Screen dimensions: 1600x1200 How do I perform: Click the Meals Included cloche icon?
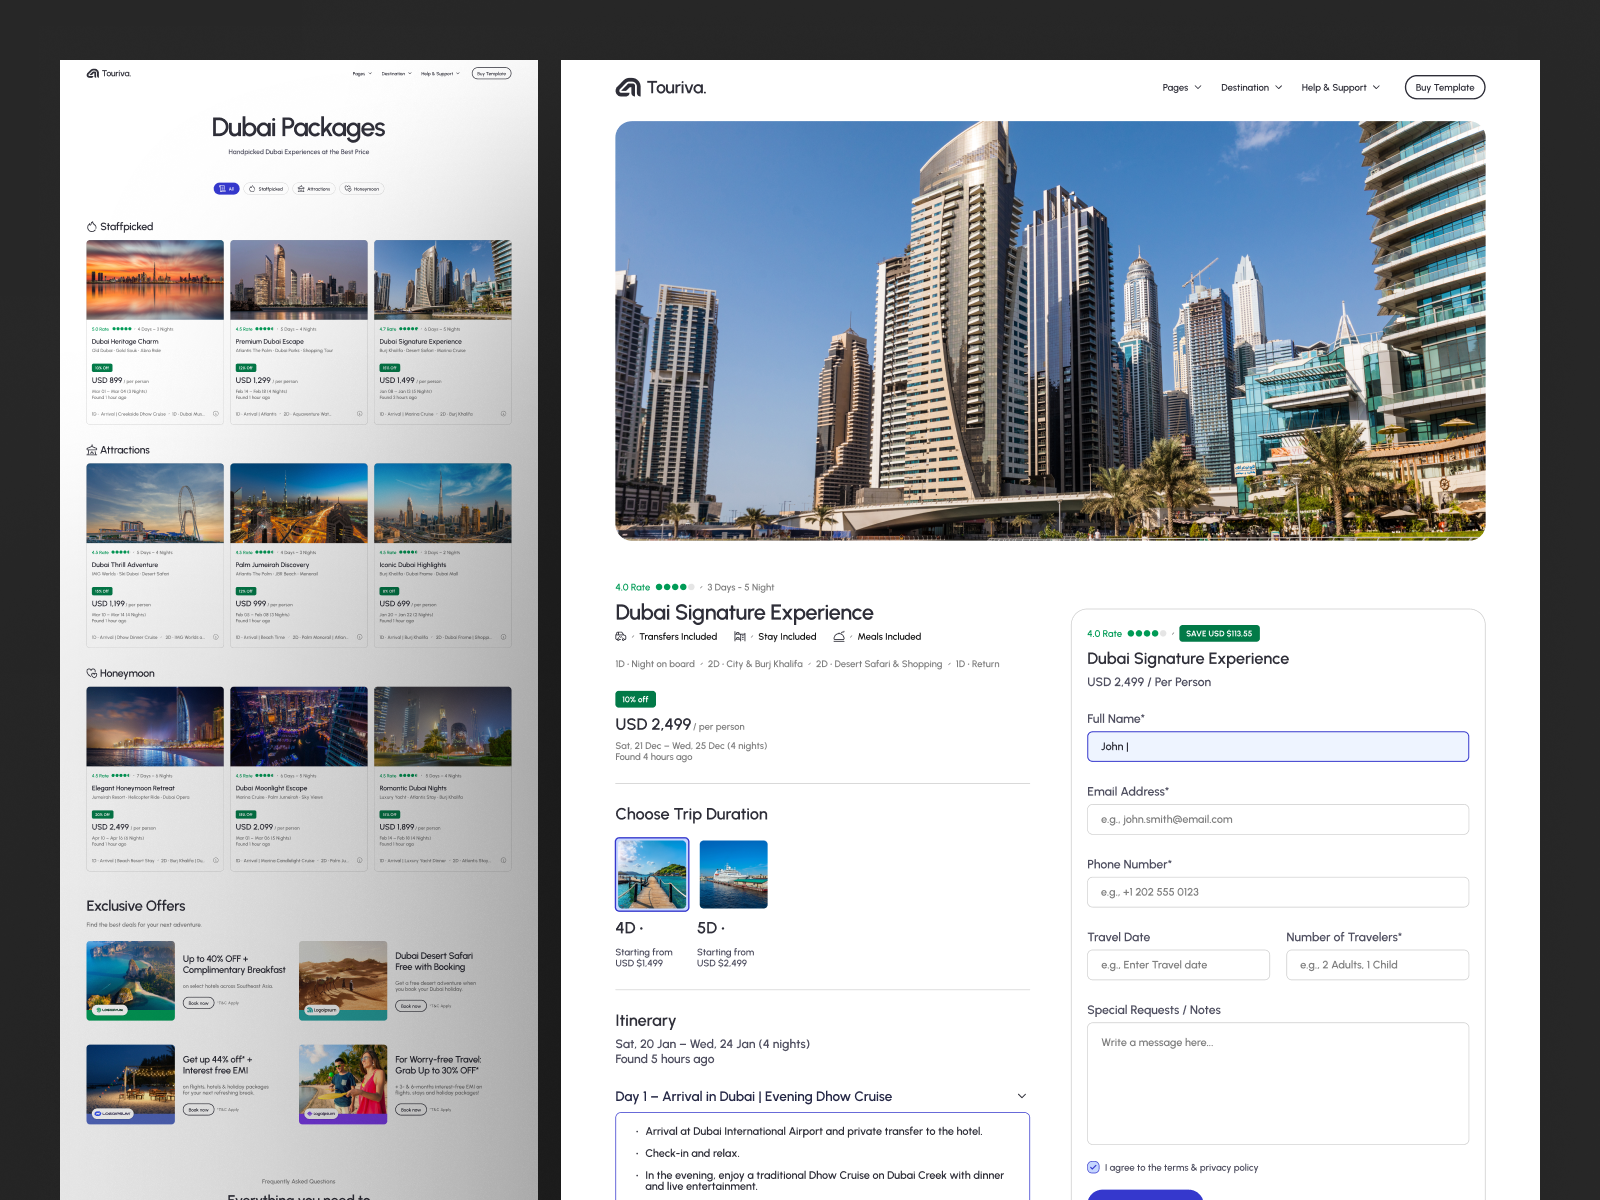840,636
